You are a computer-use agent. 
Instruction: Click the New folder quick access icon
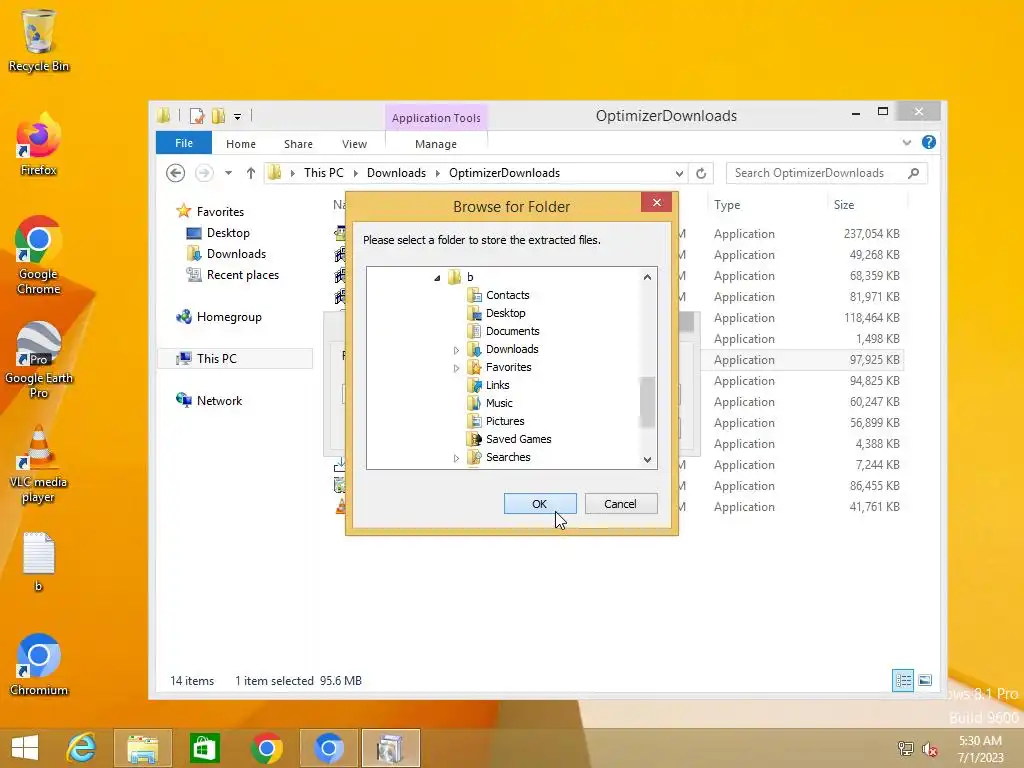pyautogui.click(x=218, y=116)
